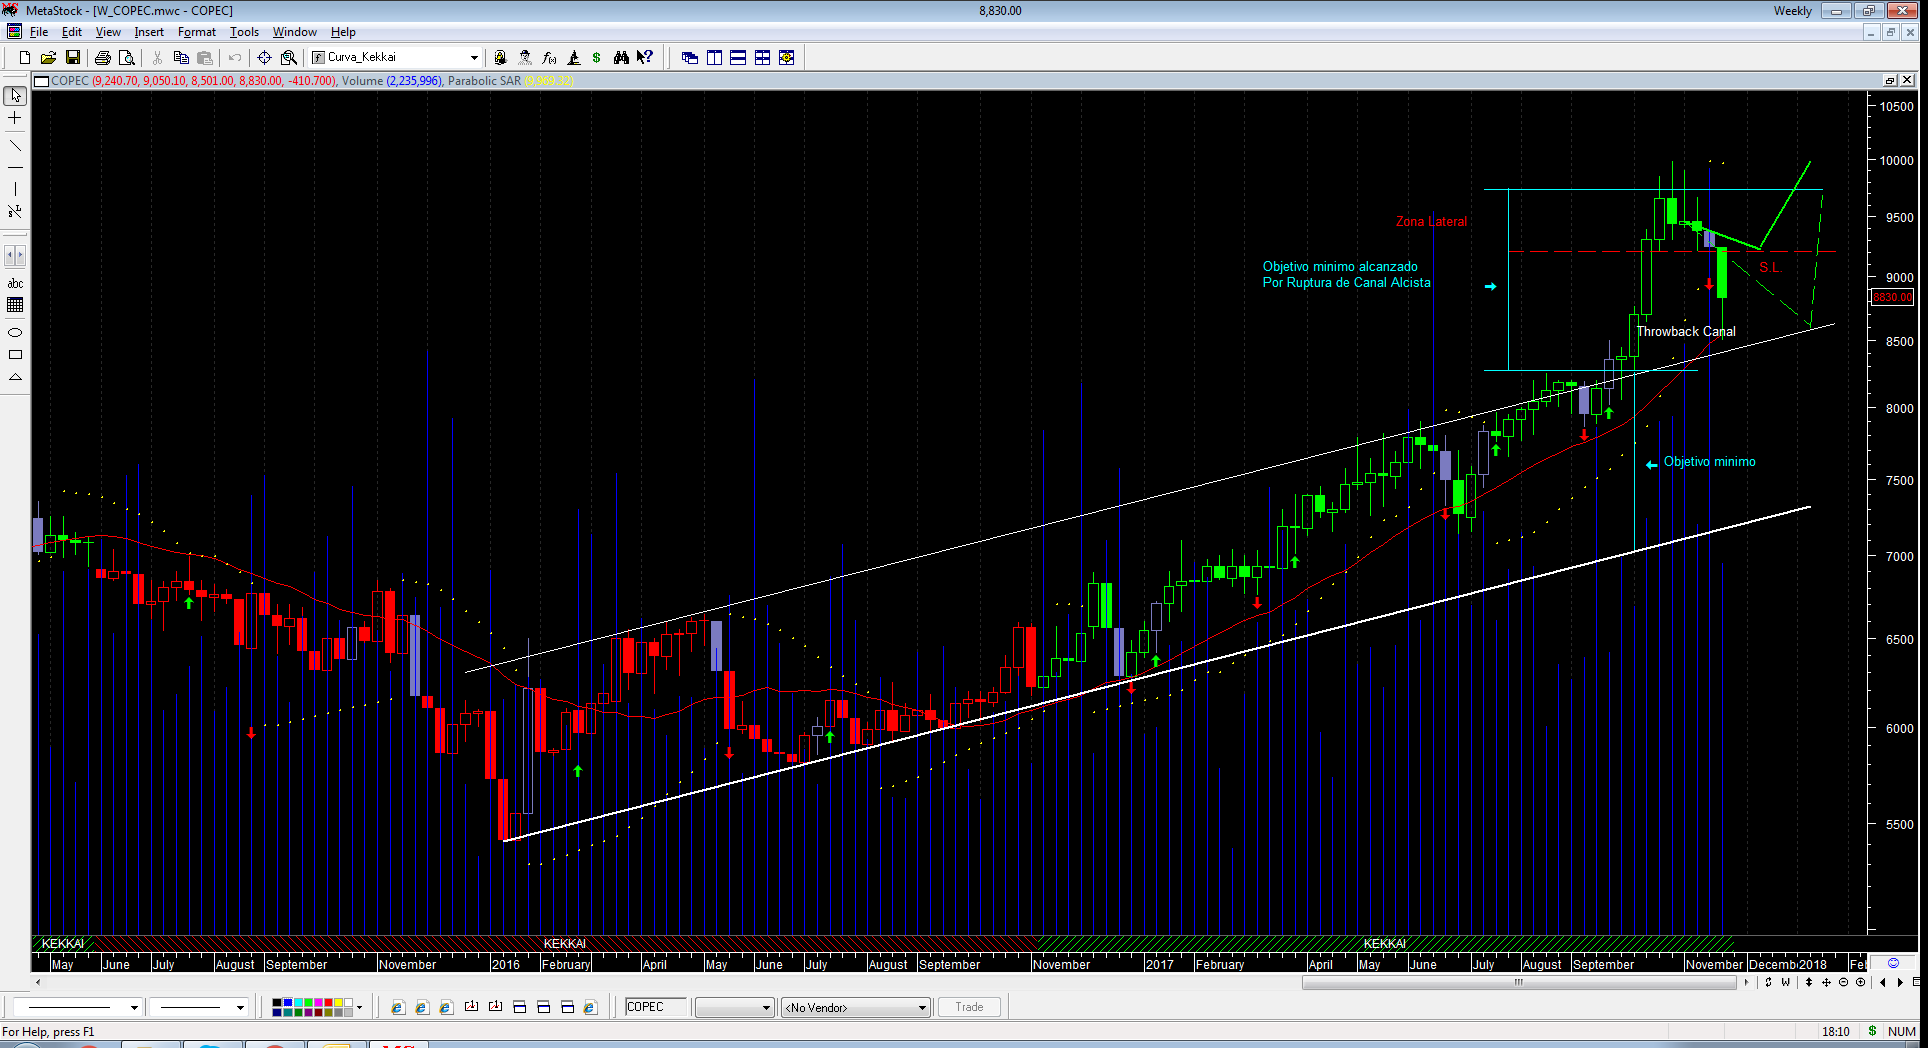Screen dimensions: 1928x1048
Task: Select the Triangle drawing tool
Action: point(15,377)
